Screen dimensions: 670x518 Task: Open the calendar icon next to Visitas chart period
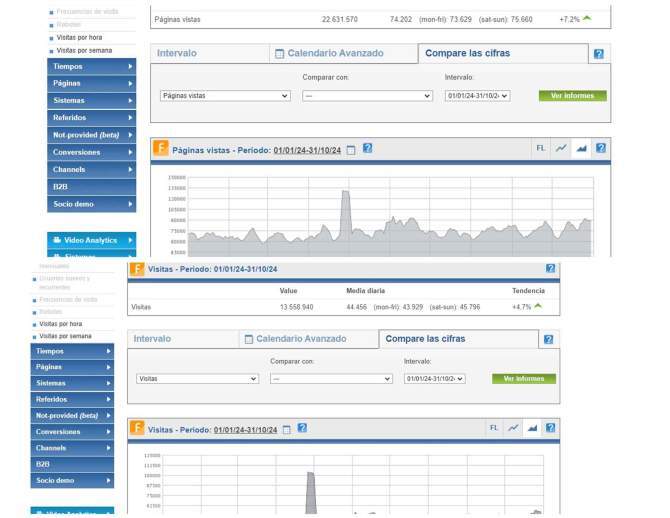286,429
